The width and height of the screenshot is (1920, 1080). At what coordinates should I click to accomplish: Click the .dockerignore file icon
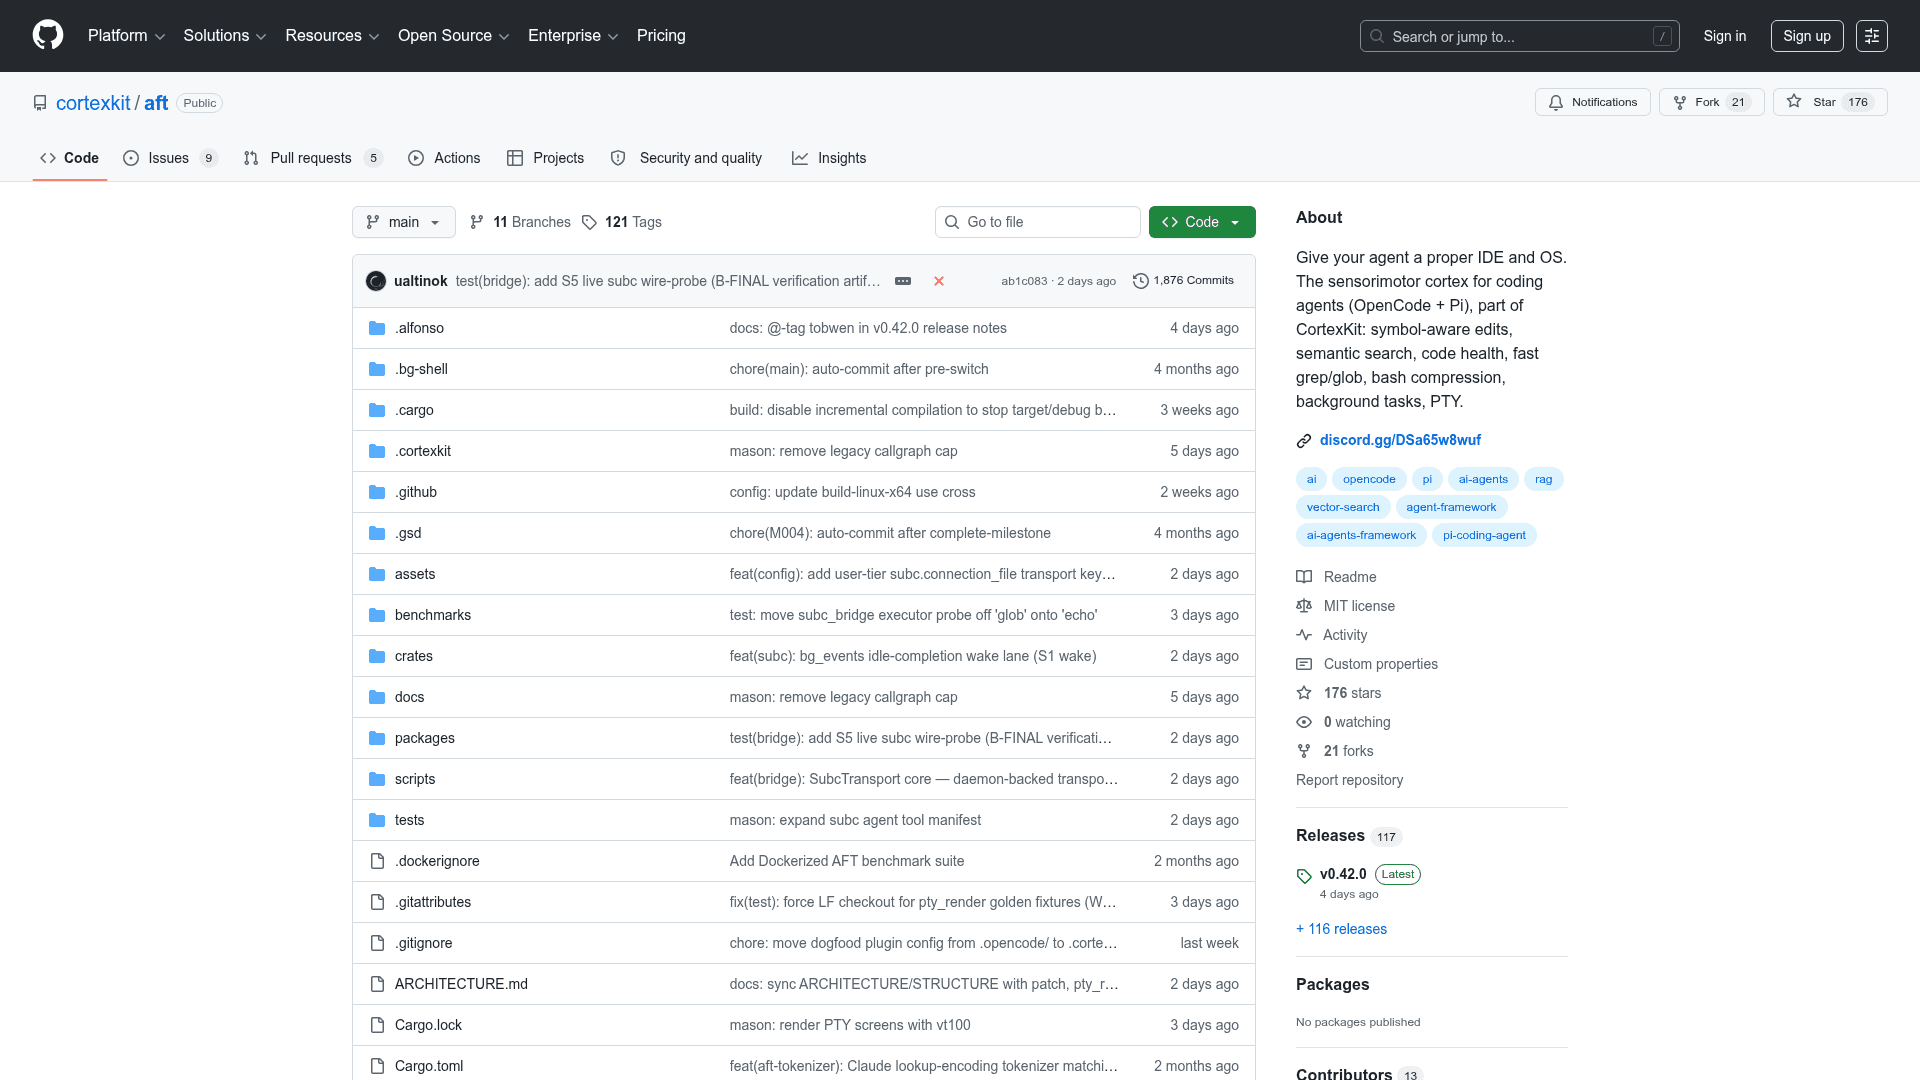click(377, 861)
